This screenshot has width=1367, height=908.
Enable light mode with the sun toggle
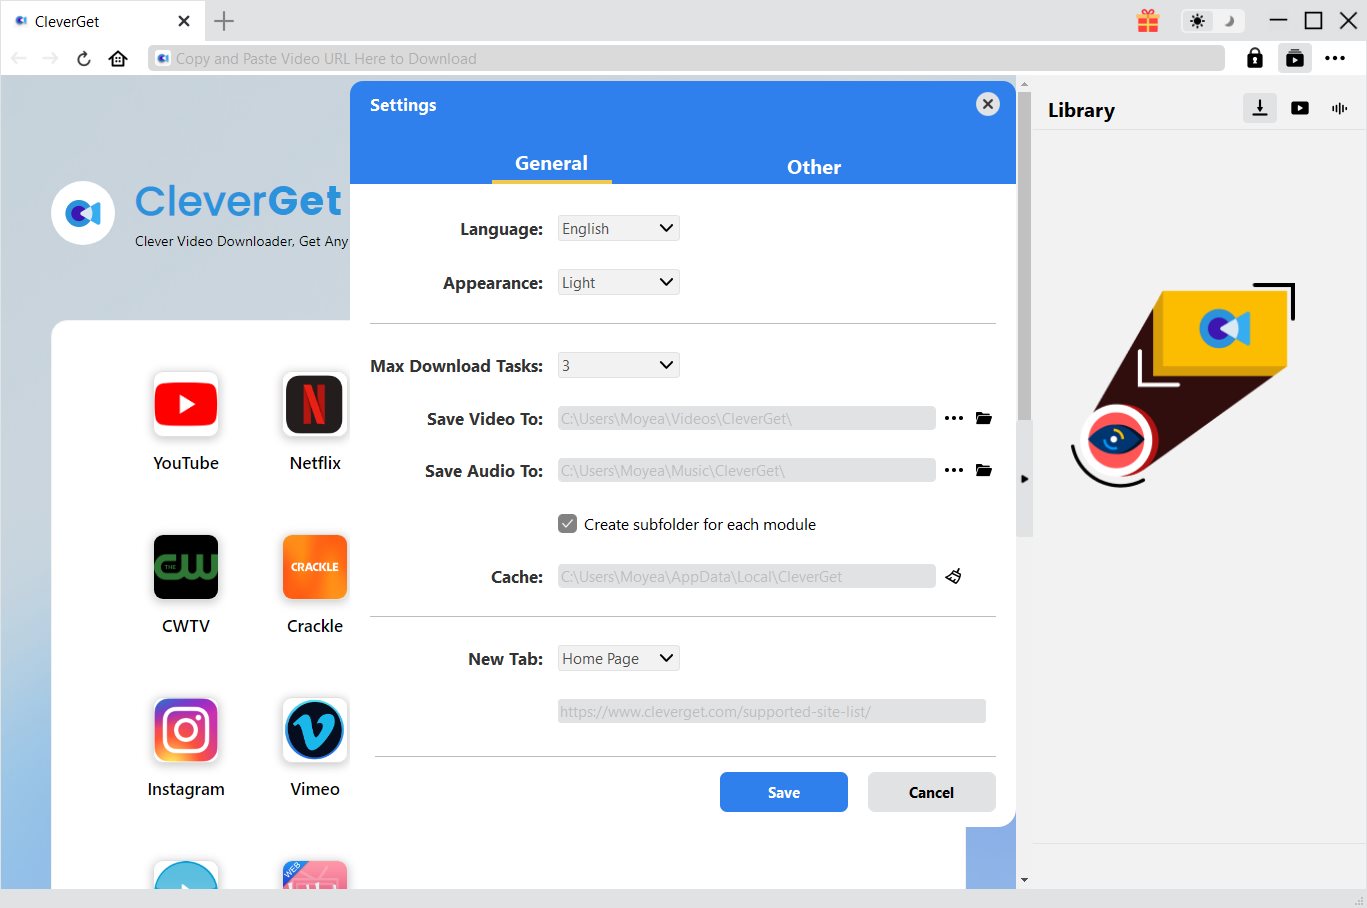coord(1198,20)
